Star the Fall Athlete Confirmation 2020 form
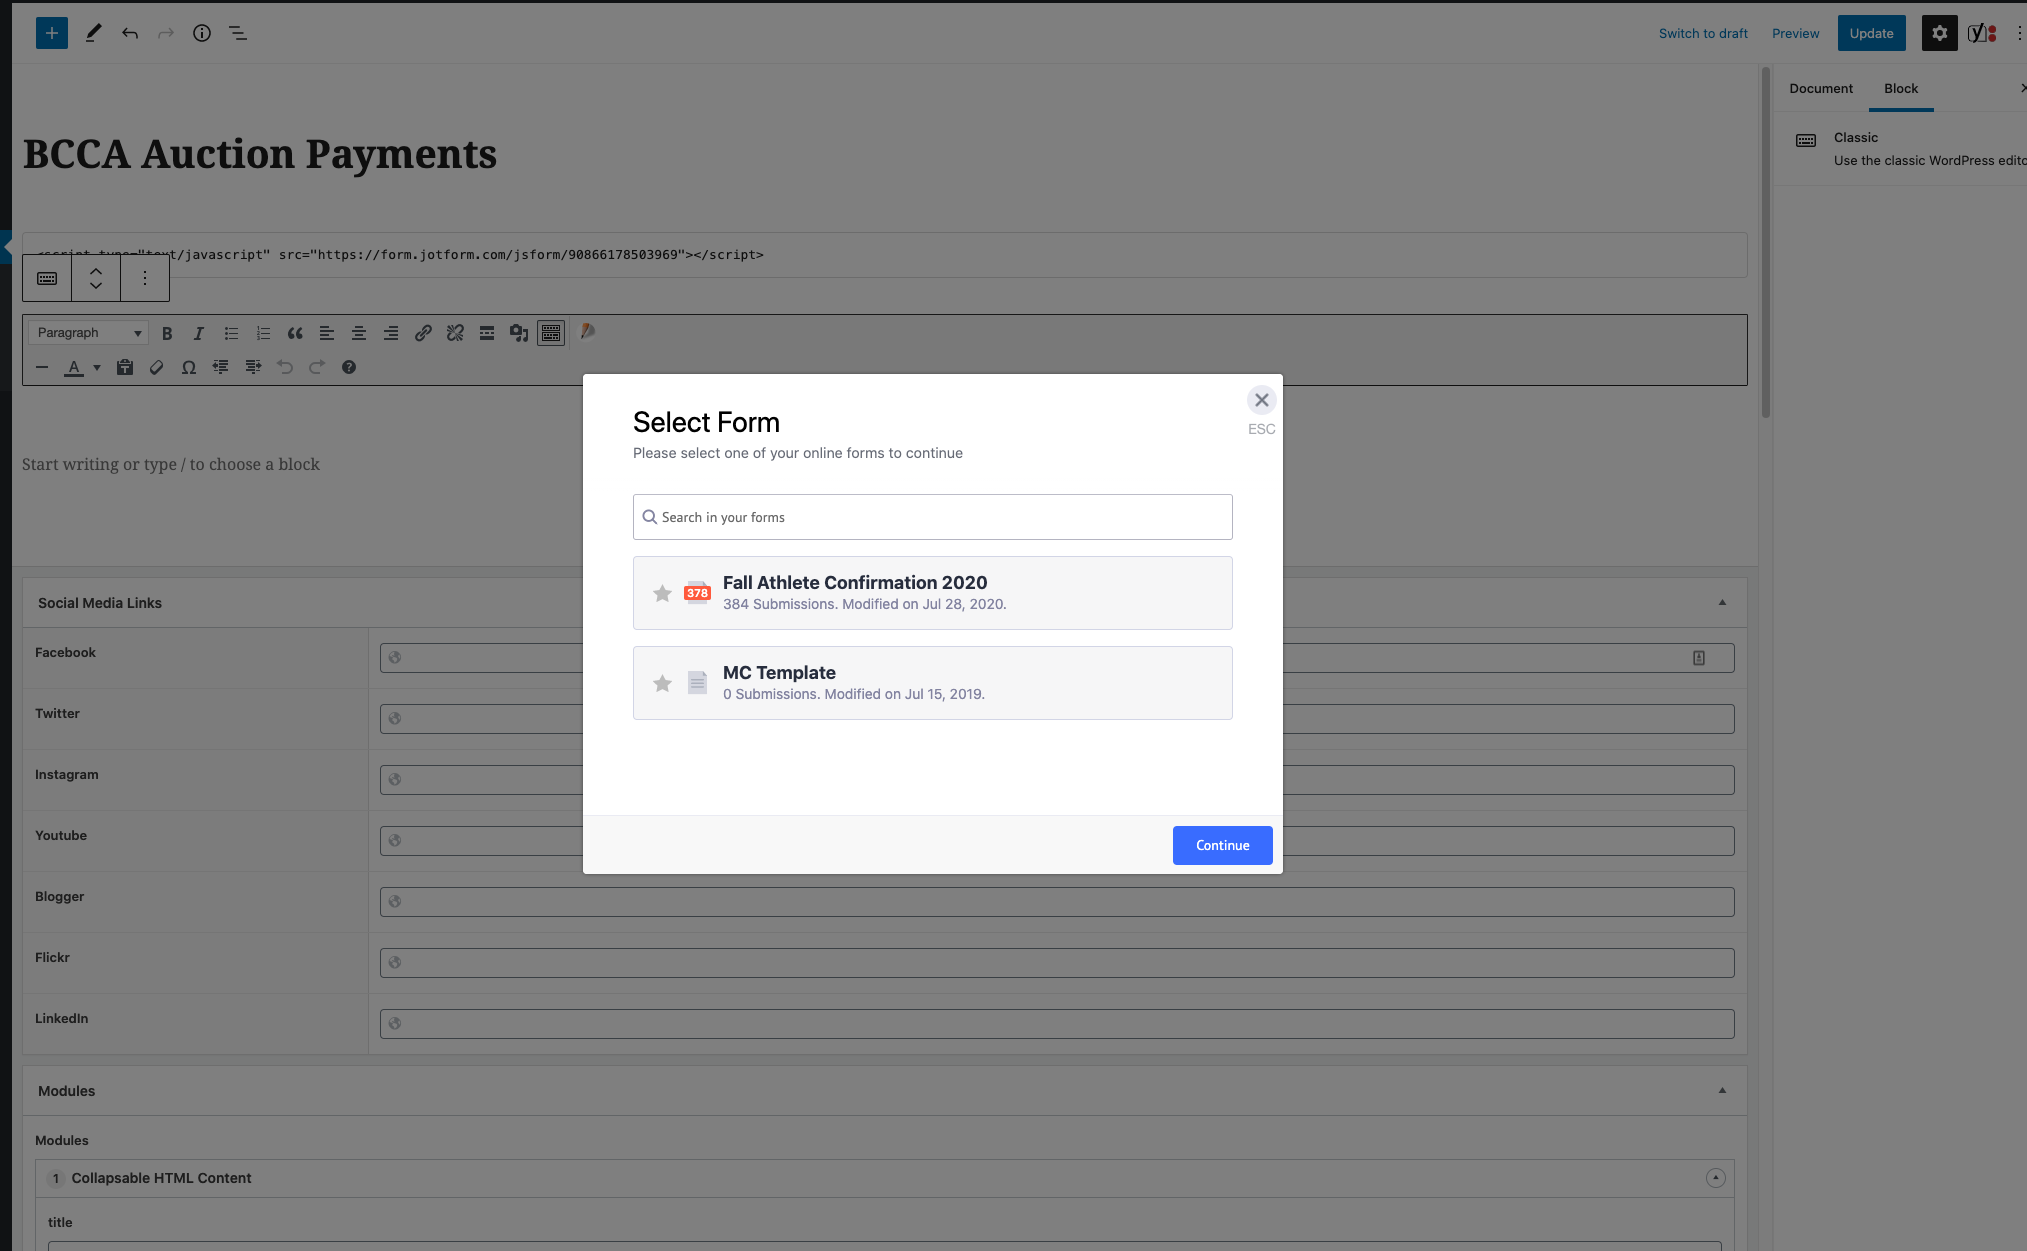This screenshot has width=2027, height=1251. click(x=662, y=594)
